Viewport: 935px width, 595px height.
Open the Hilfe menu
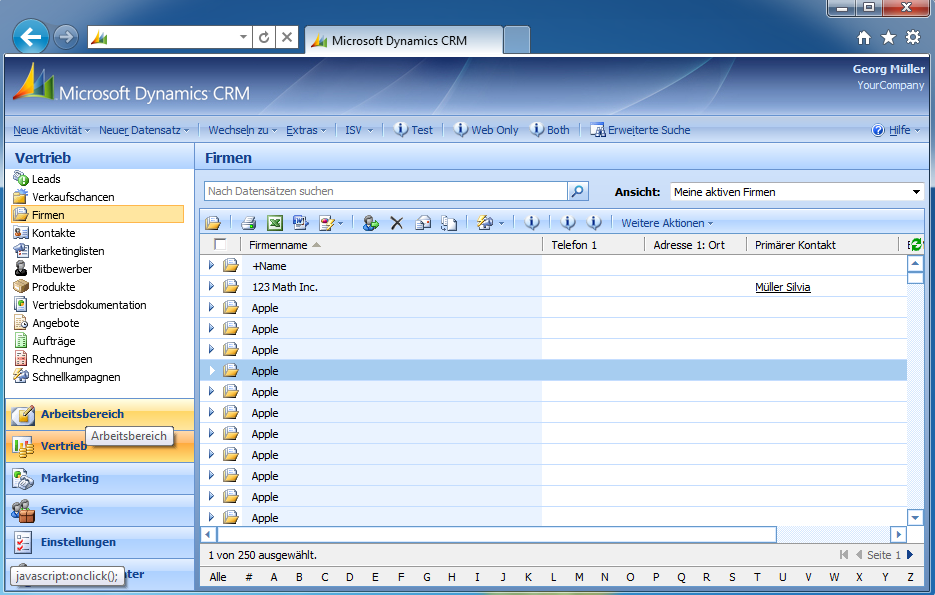(896, 130)
